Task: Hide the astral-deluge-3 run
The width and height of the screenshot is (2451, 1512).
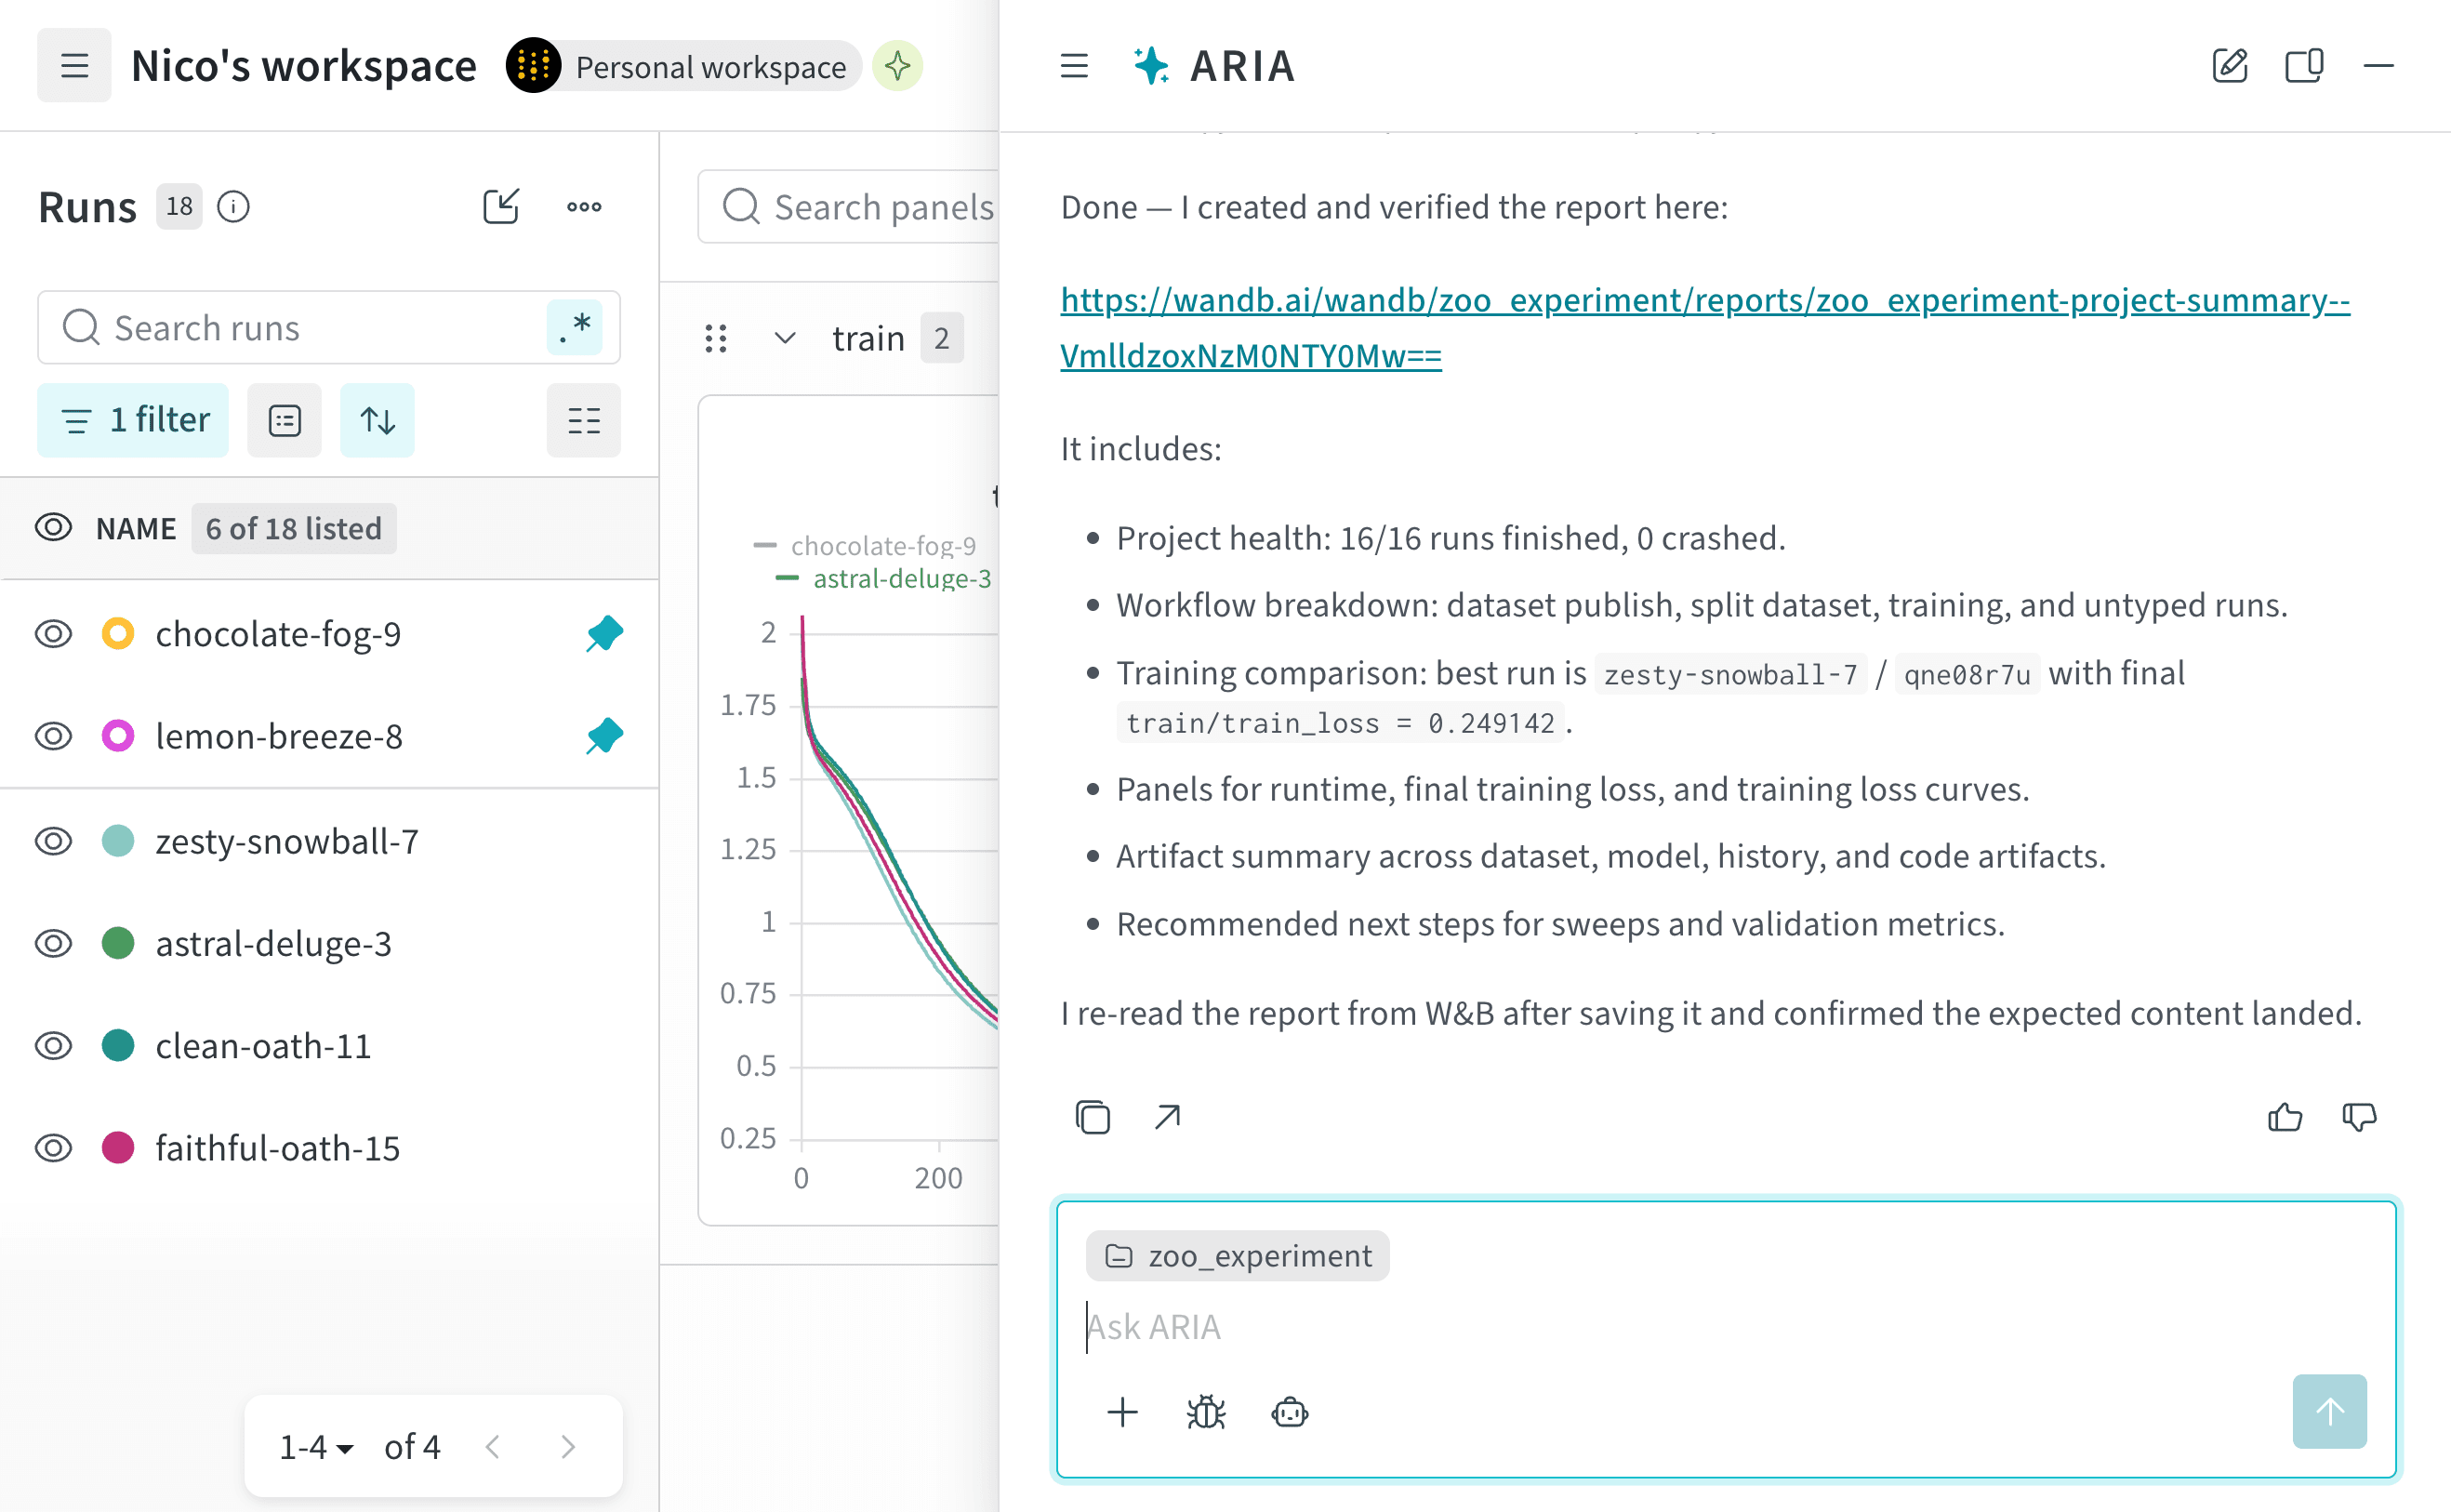Action: (x=54, y=944)
